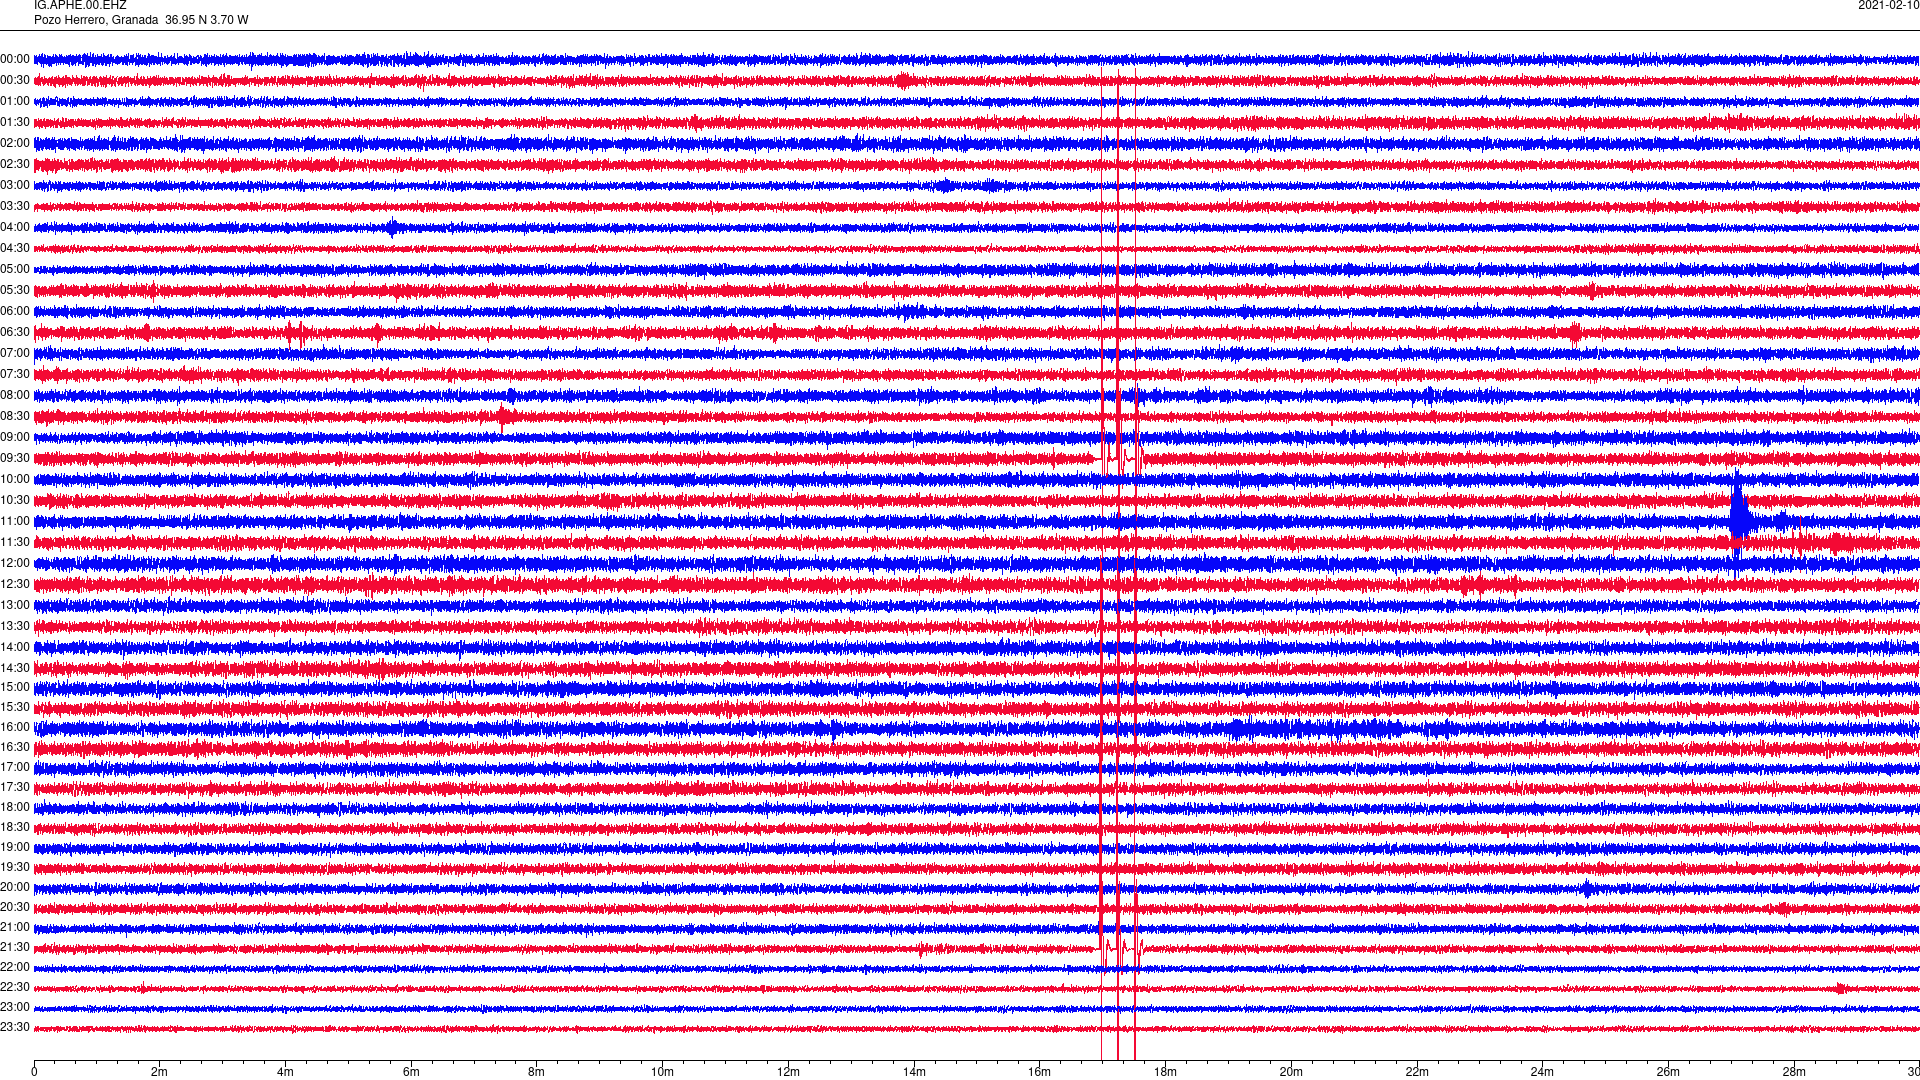Select the 12:00 trace time label

point(15,564)
